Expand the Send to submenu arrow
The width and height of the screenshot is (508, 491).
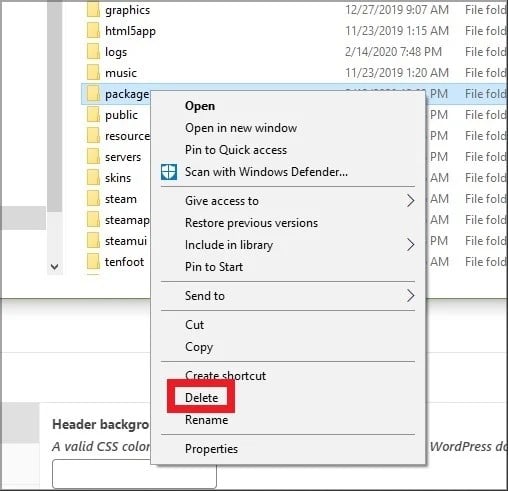point(410,296)
